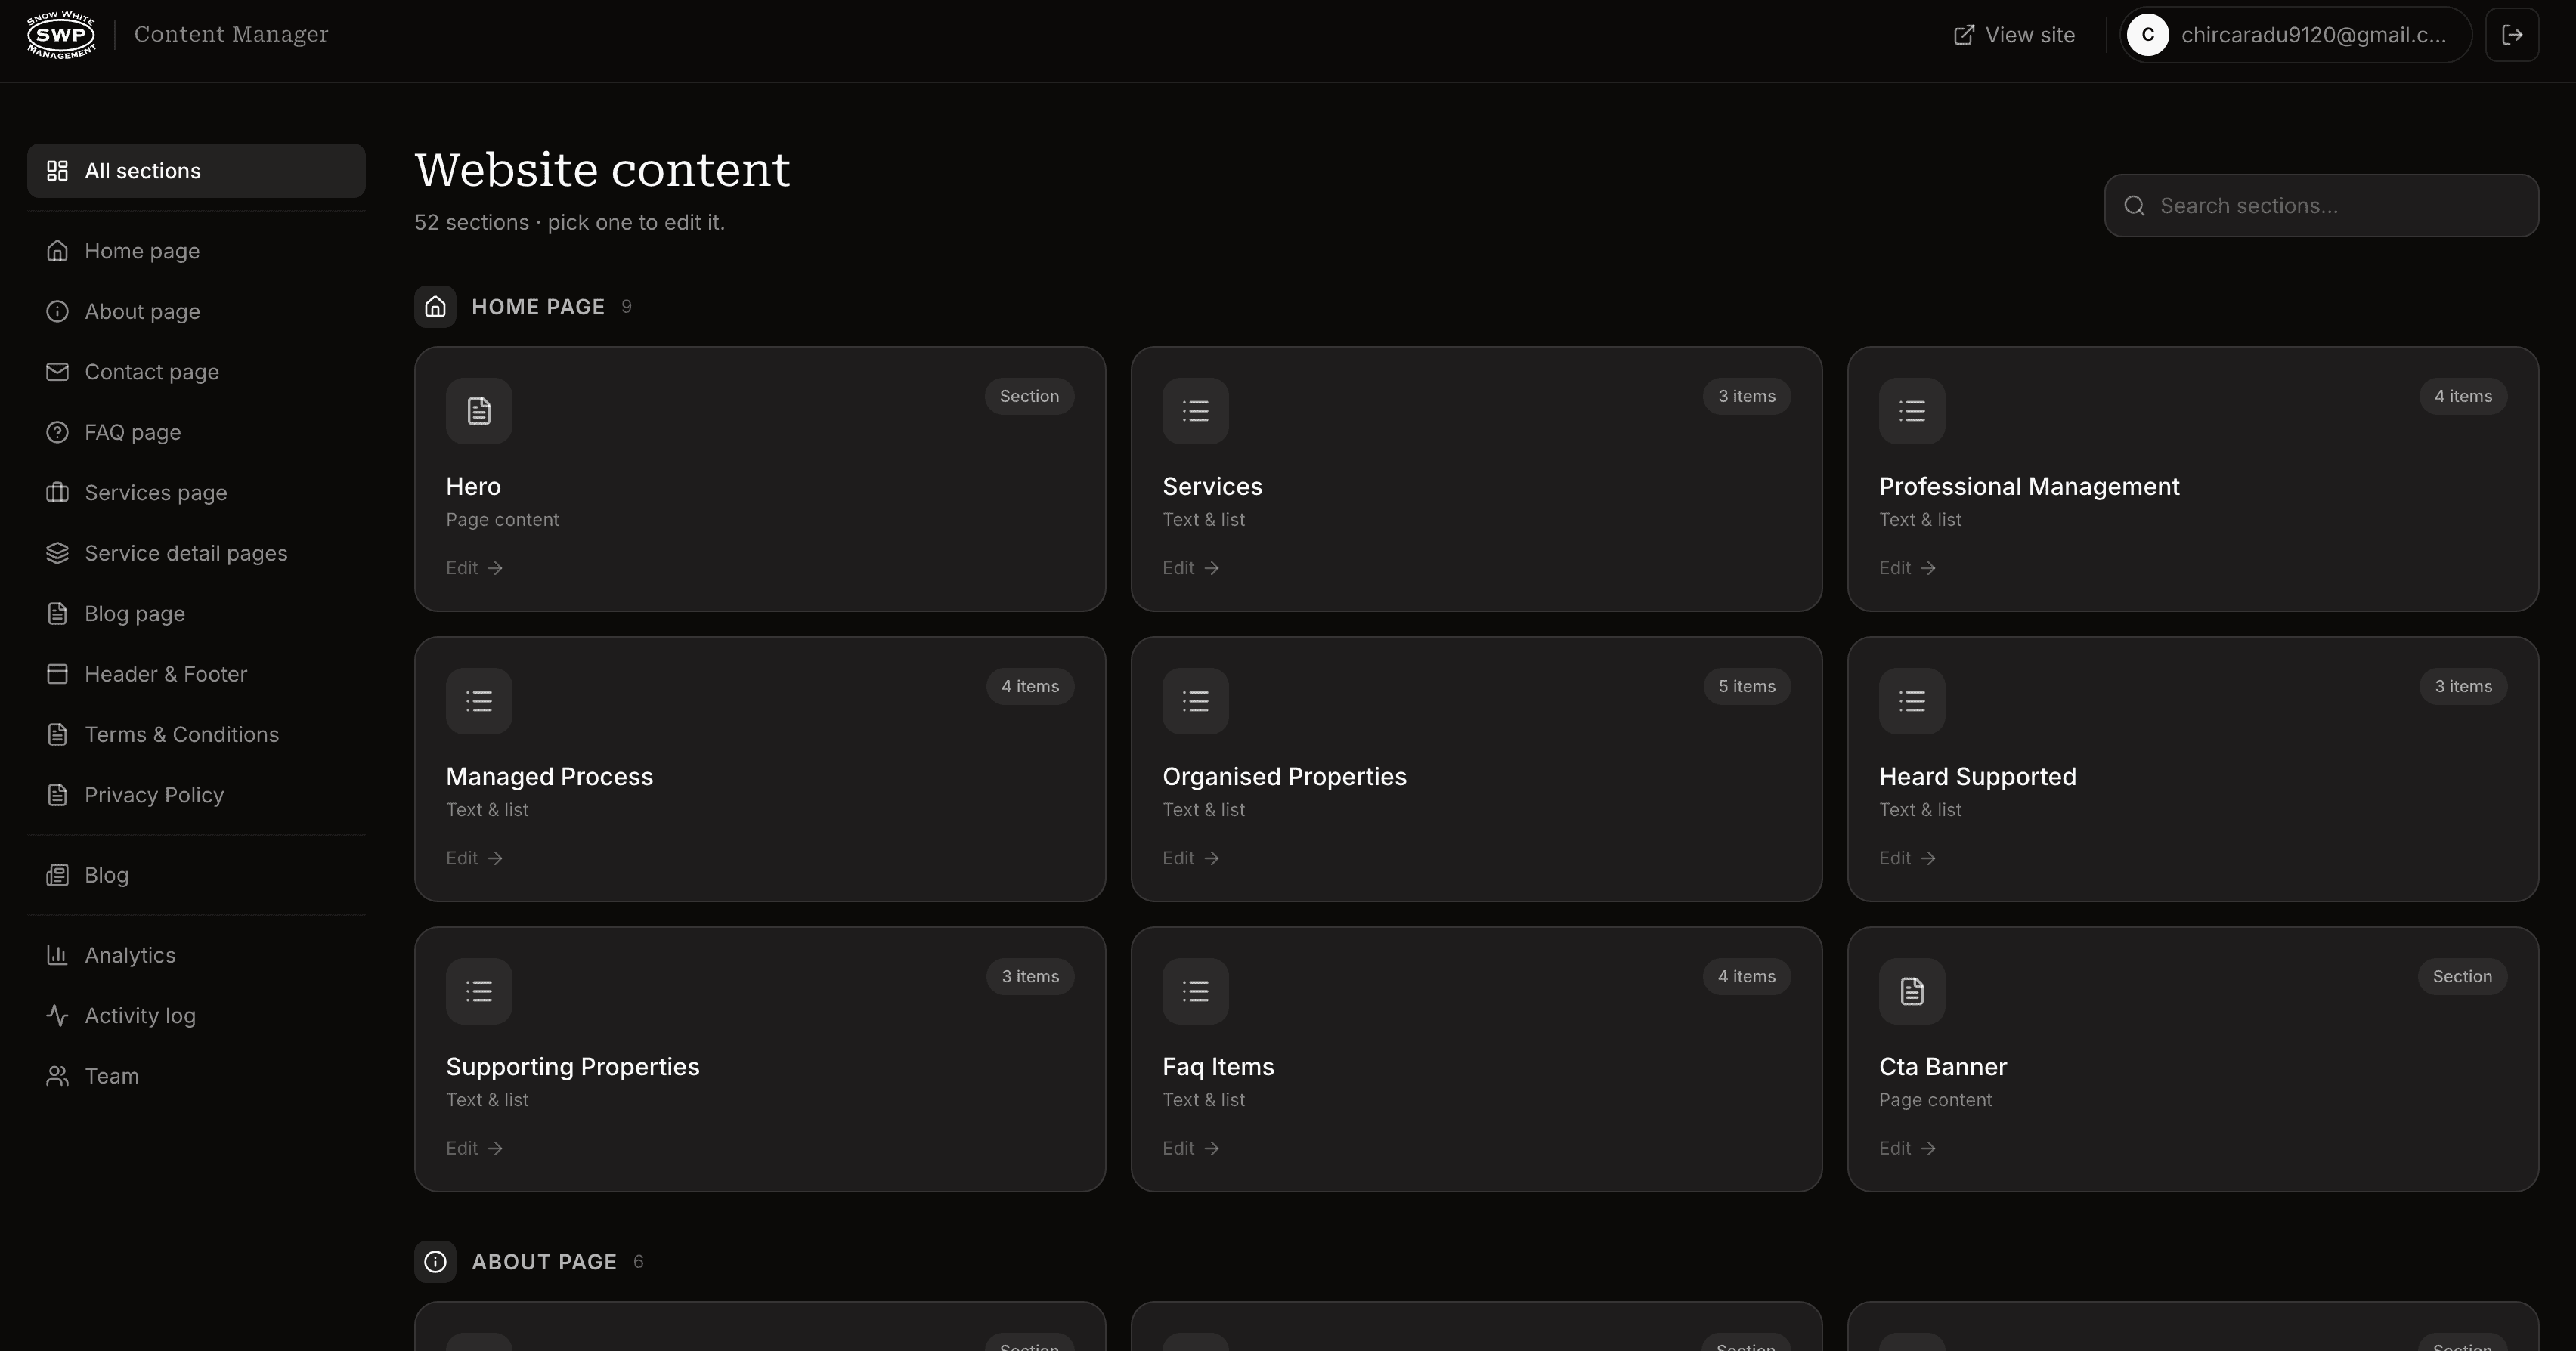Click the Supporting Properties card title
Image resolution: width=2576 pixels, height=1351 pixels.
pos(573,1067)
